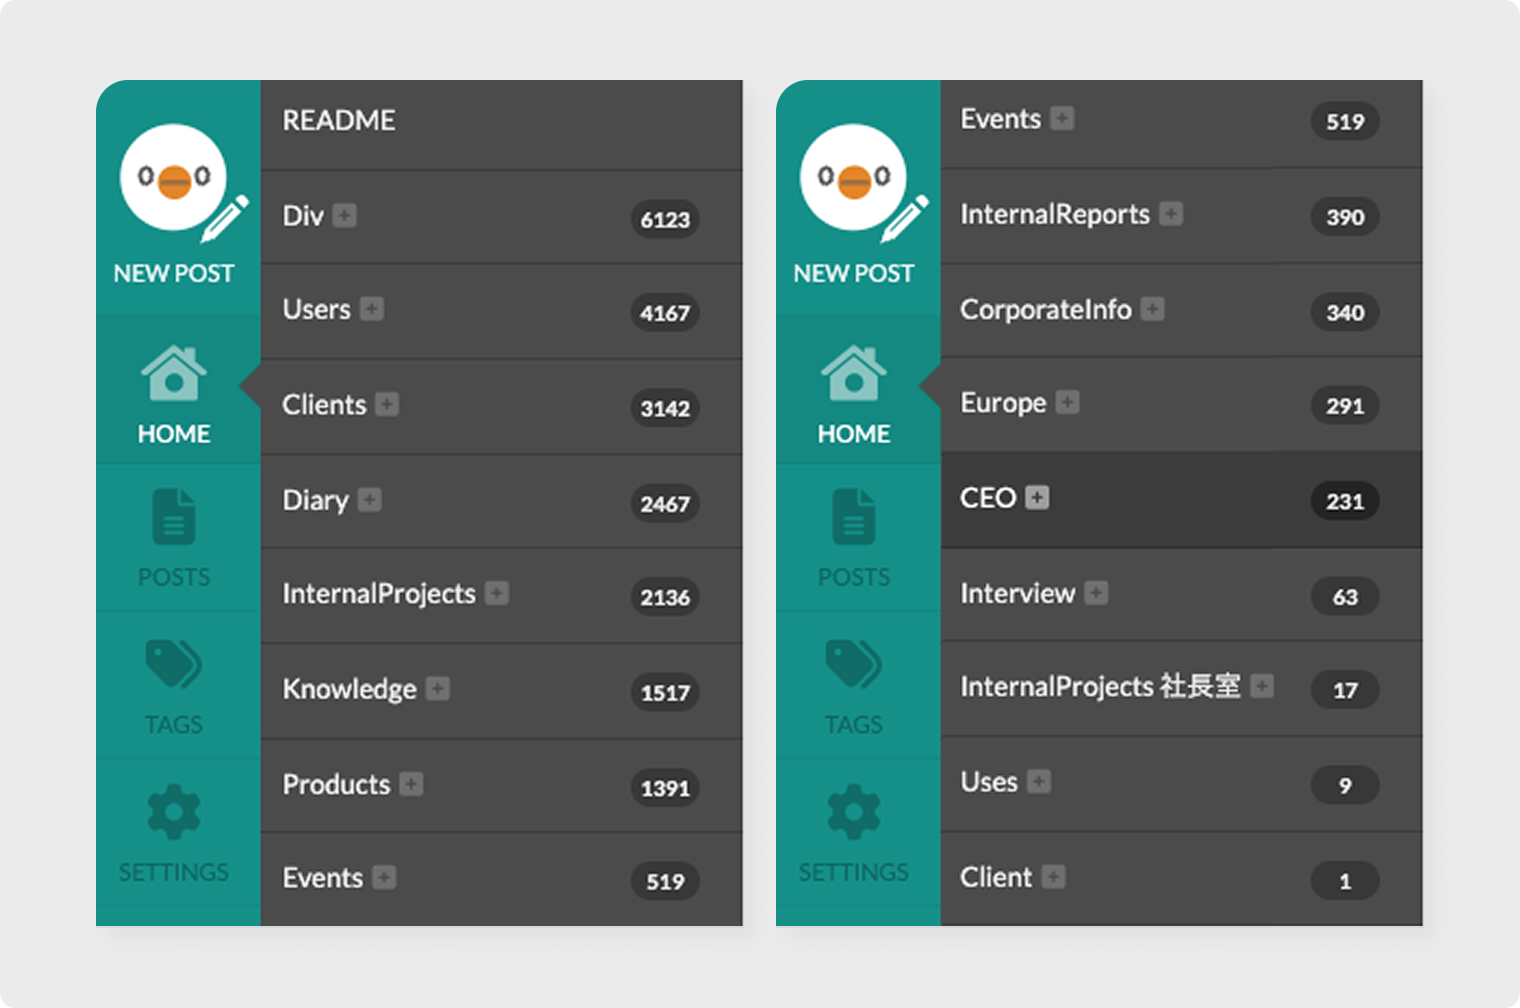This screenshot has height=1008, width=1520.
Task: Click Home house icon in right sidebar
Action: [x=853, y=373]
